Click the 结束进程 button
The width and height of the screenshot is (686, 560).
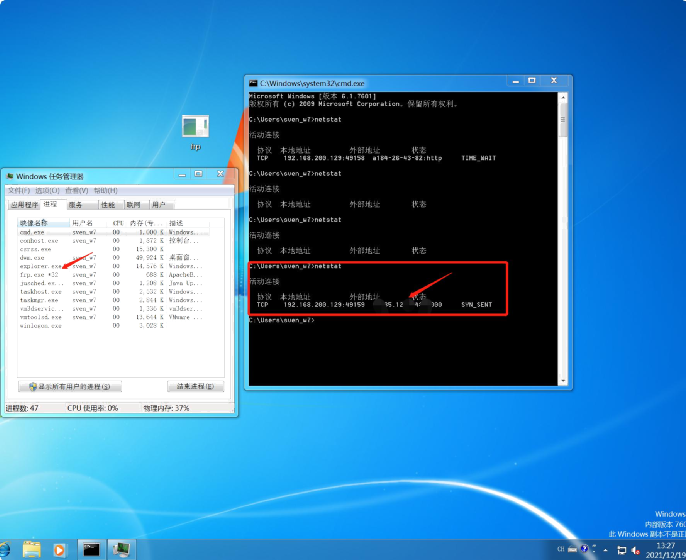(x=195, y=386)
